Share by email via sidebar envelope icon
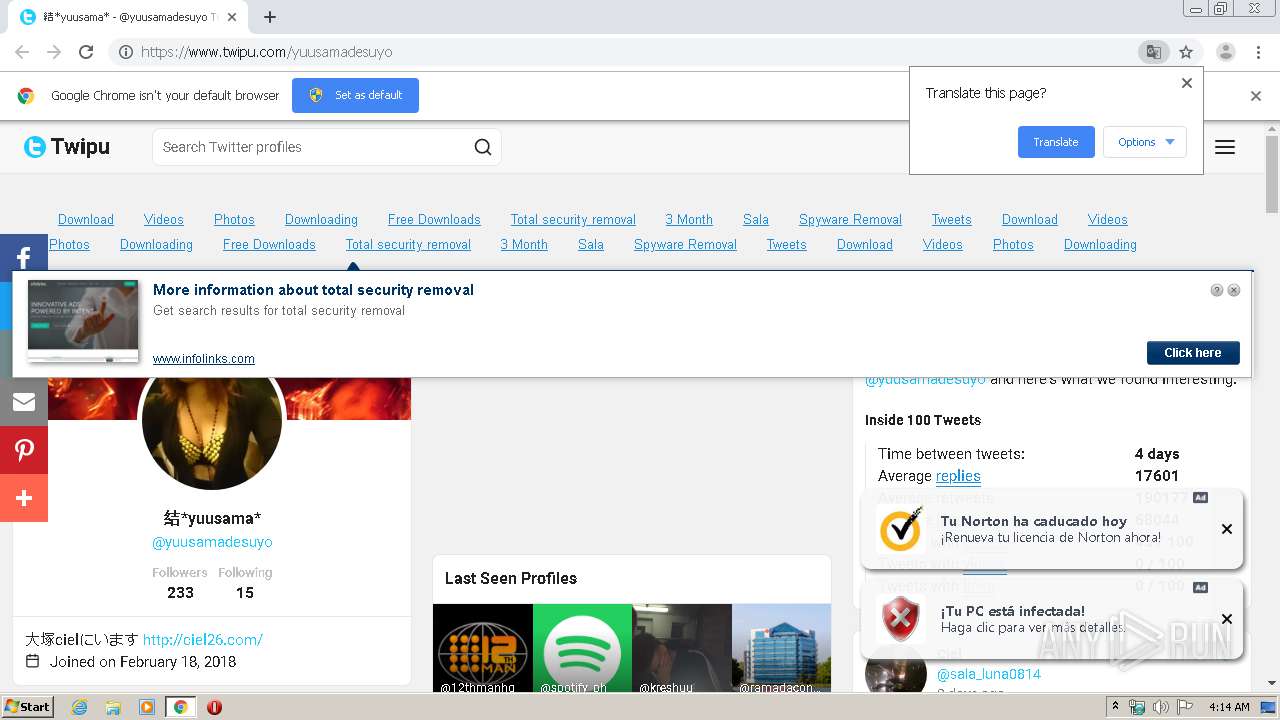The height and width of the screenshot is (720, 1280). tap(24, 402)
